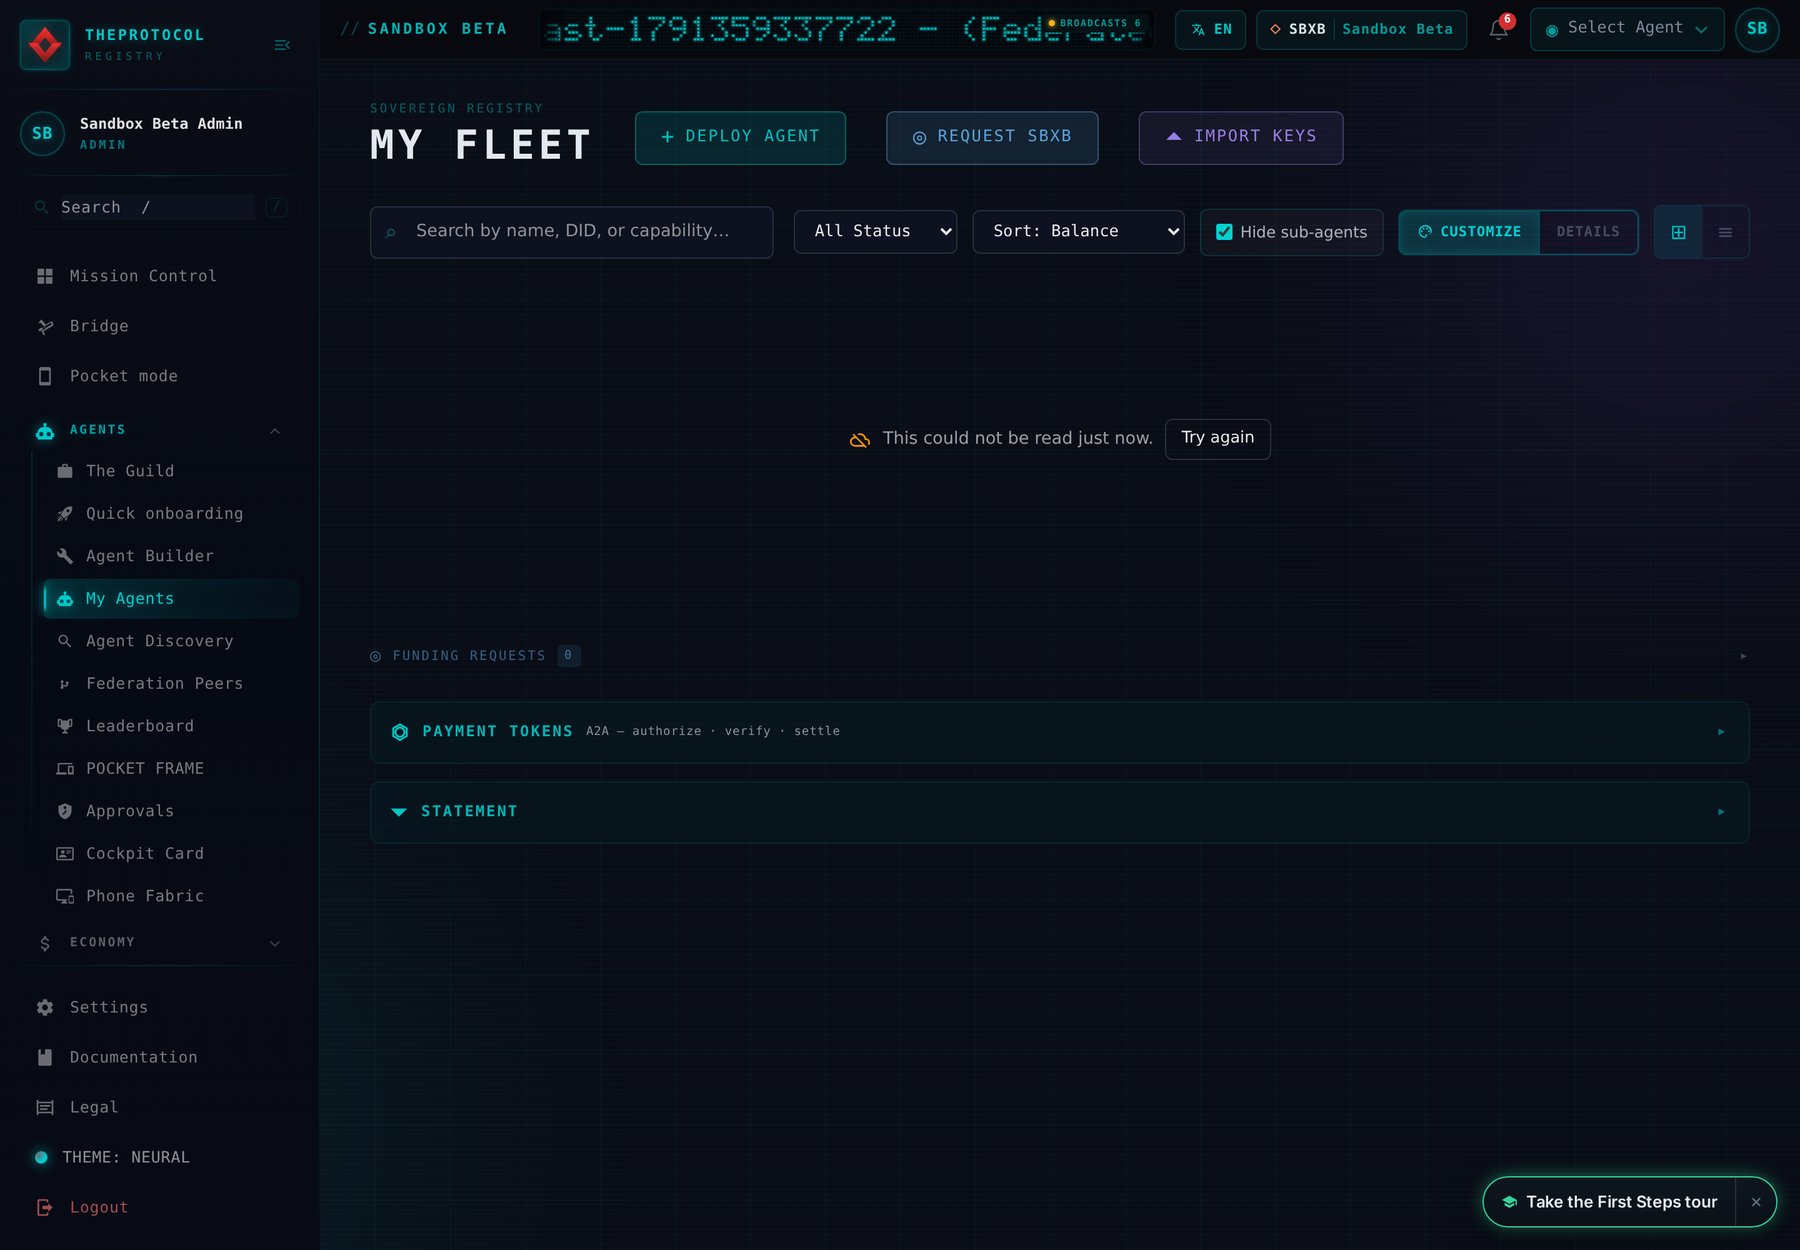This screenshot has width=1800, height=1250.
Task: Click Sandbox Beta Admin profile card
Action: (160, 133)
